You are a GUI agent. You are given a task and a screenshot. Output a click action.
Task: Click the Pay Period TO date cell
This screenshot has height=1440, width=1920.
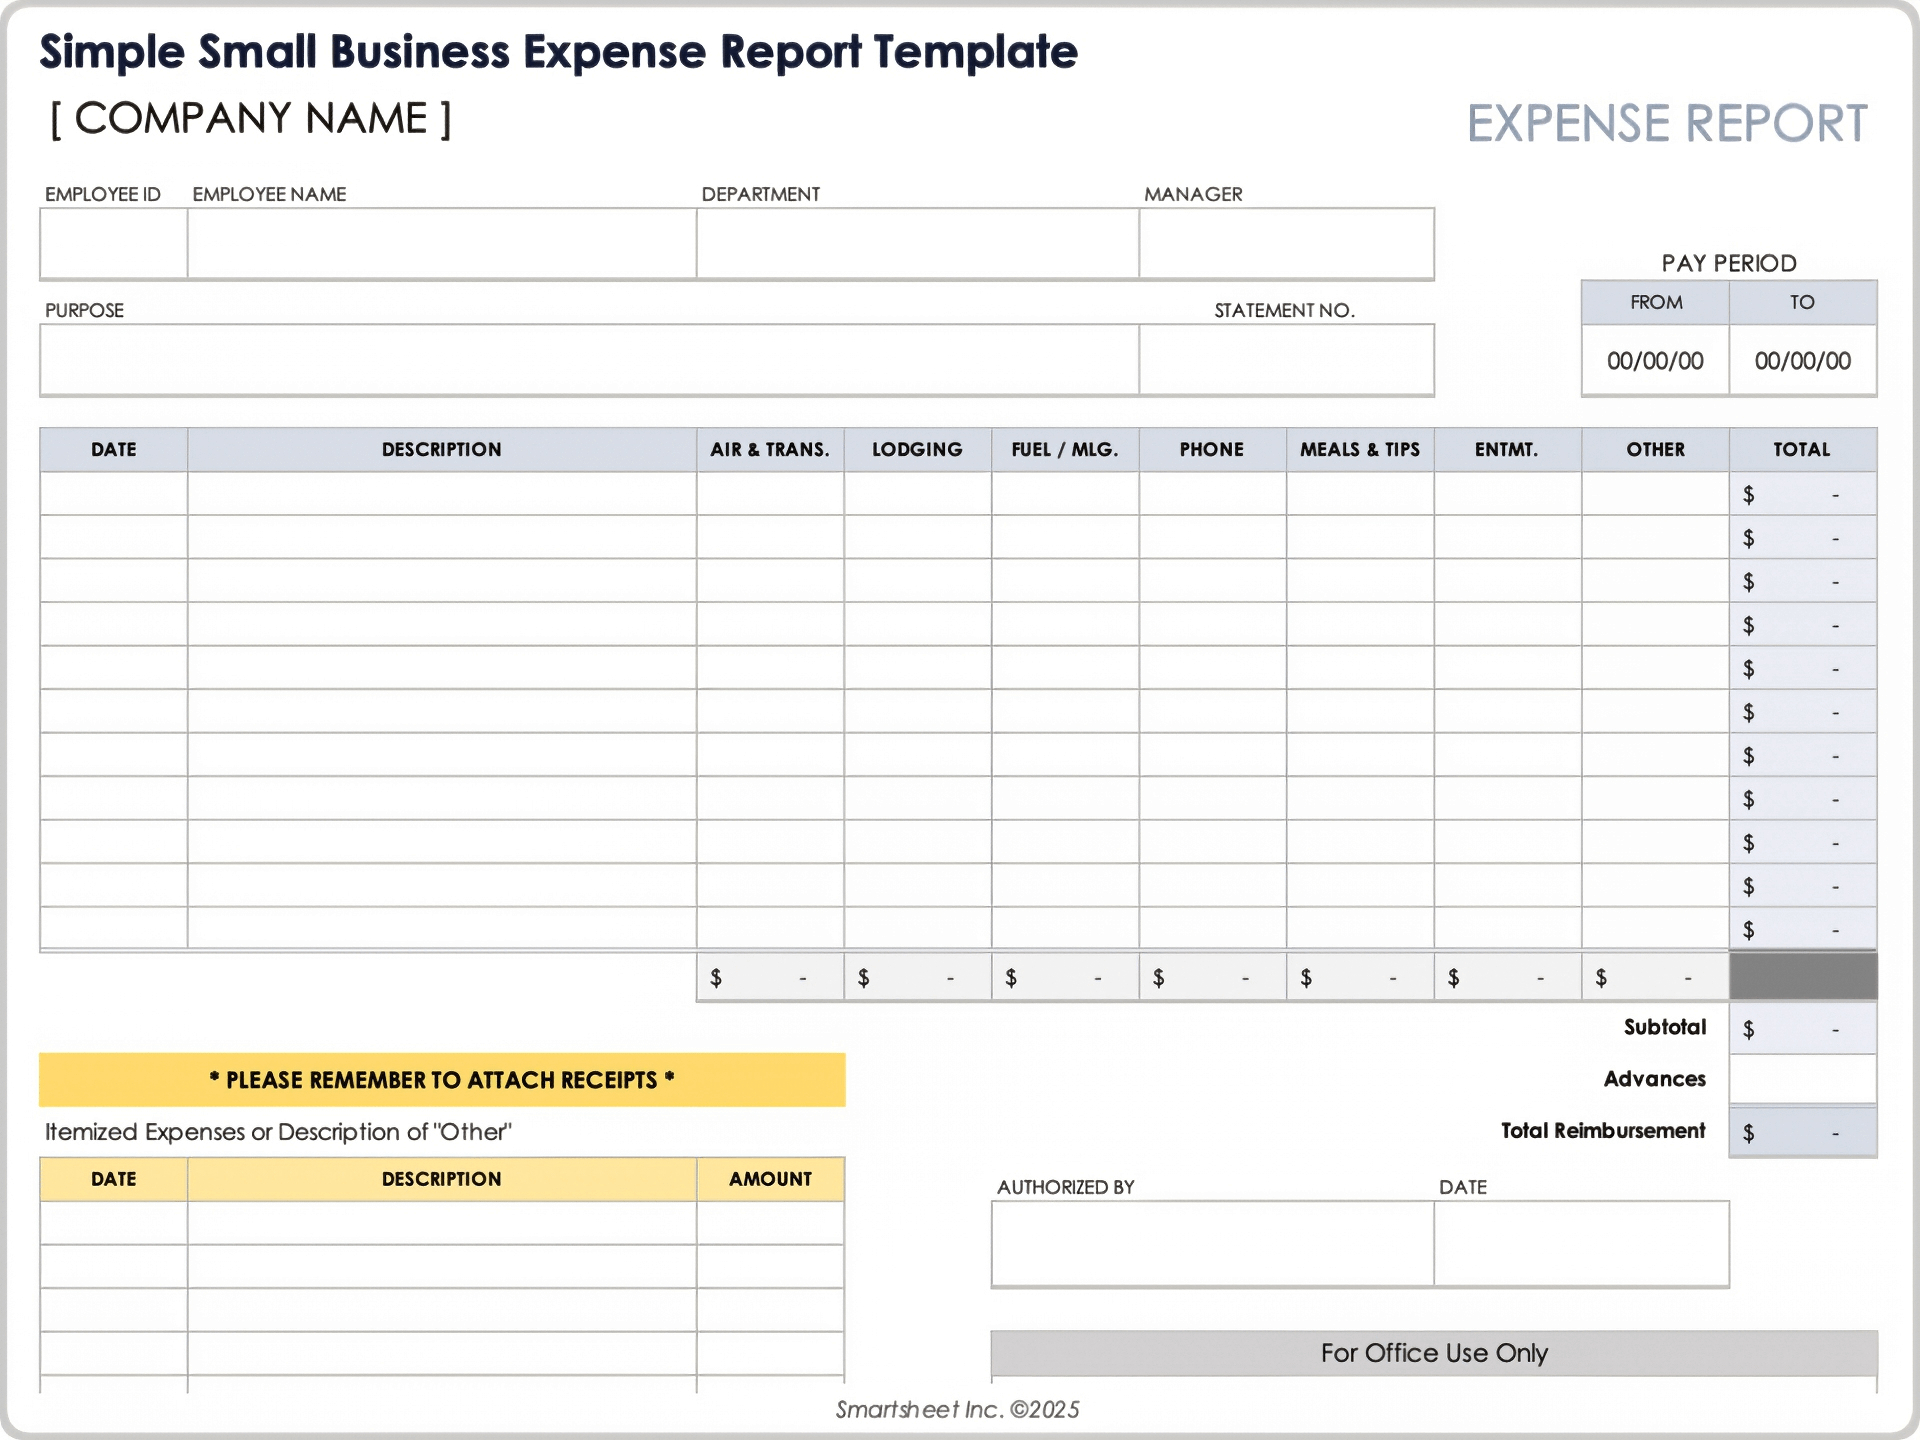(1802, 360)
